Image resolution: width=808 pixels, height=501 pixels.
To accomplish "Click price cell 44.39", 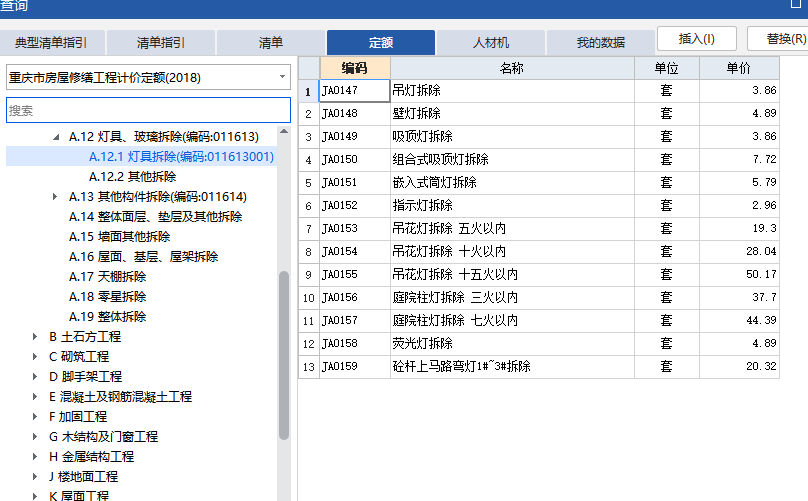I will [739, 320].
